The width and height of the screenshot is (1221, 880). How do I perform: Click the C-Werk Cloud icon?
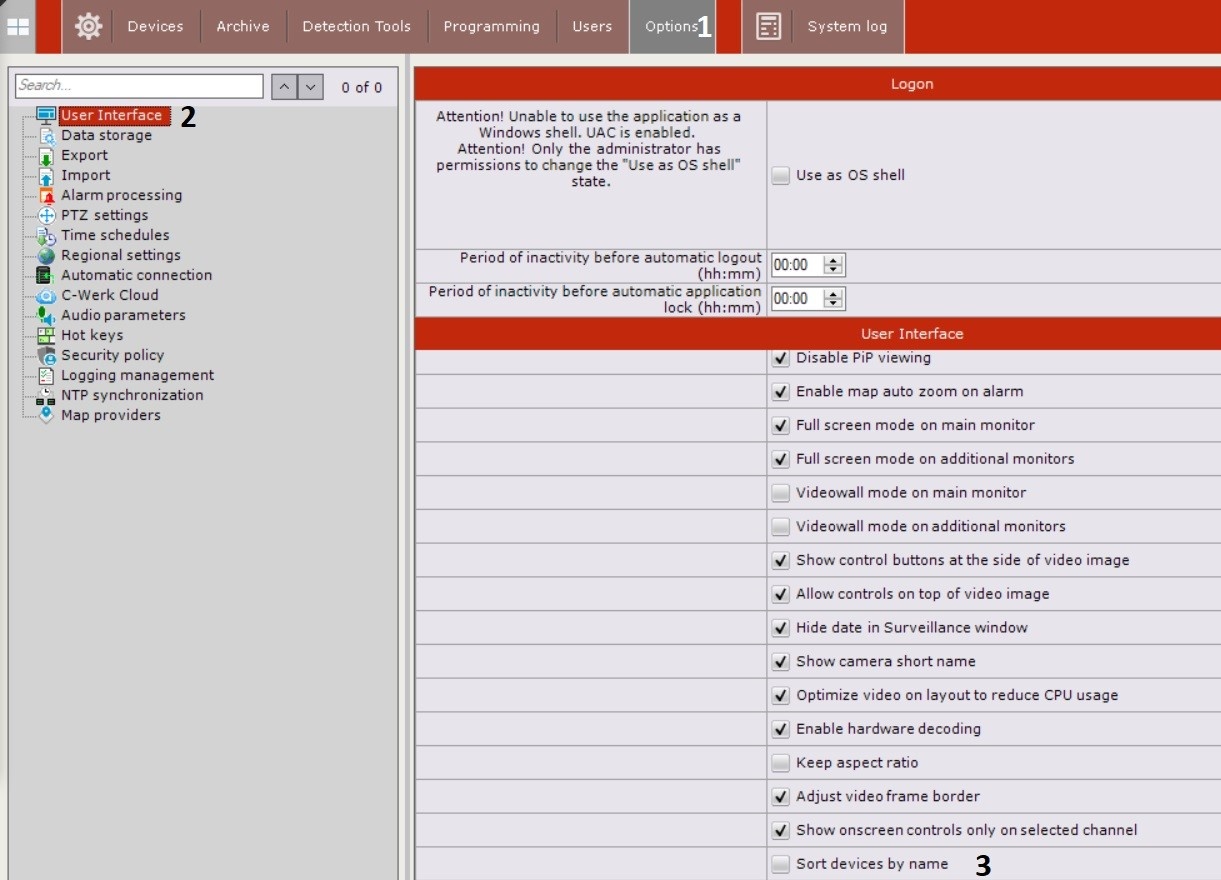[46, 296]
